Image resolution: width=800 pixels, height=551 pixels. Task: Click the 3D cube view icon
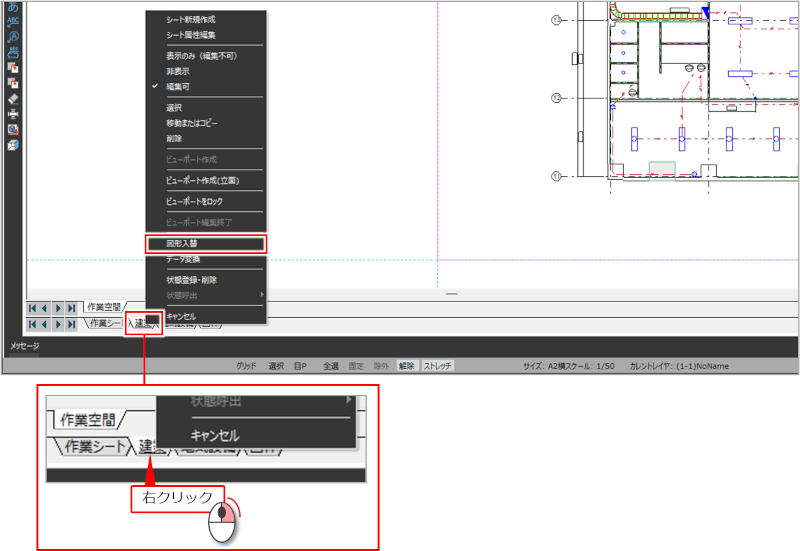[x=13, y=145]
